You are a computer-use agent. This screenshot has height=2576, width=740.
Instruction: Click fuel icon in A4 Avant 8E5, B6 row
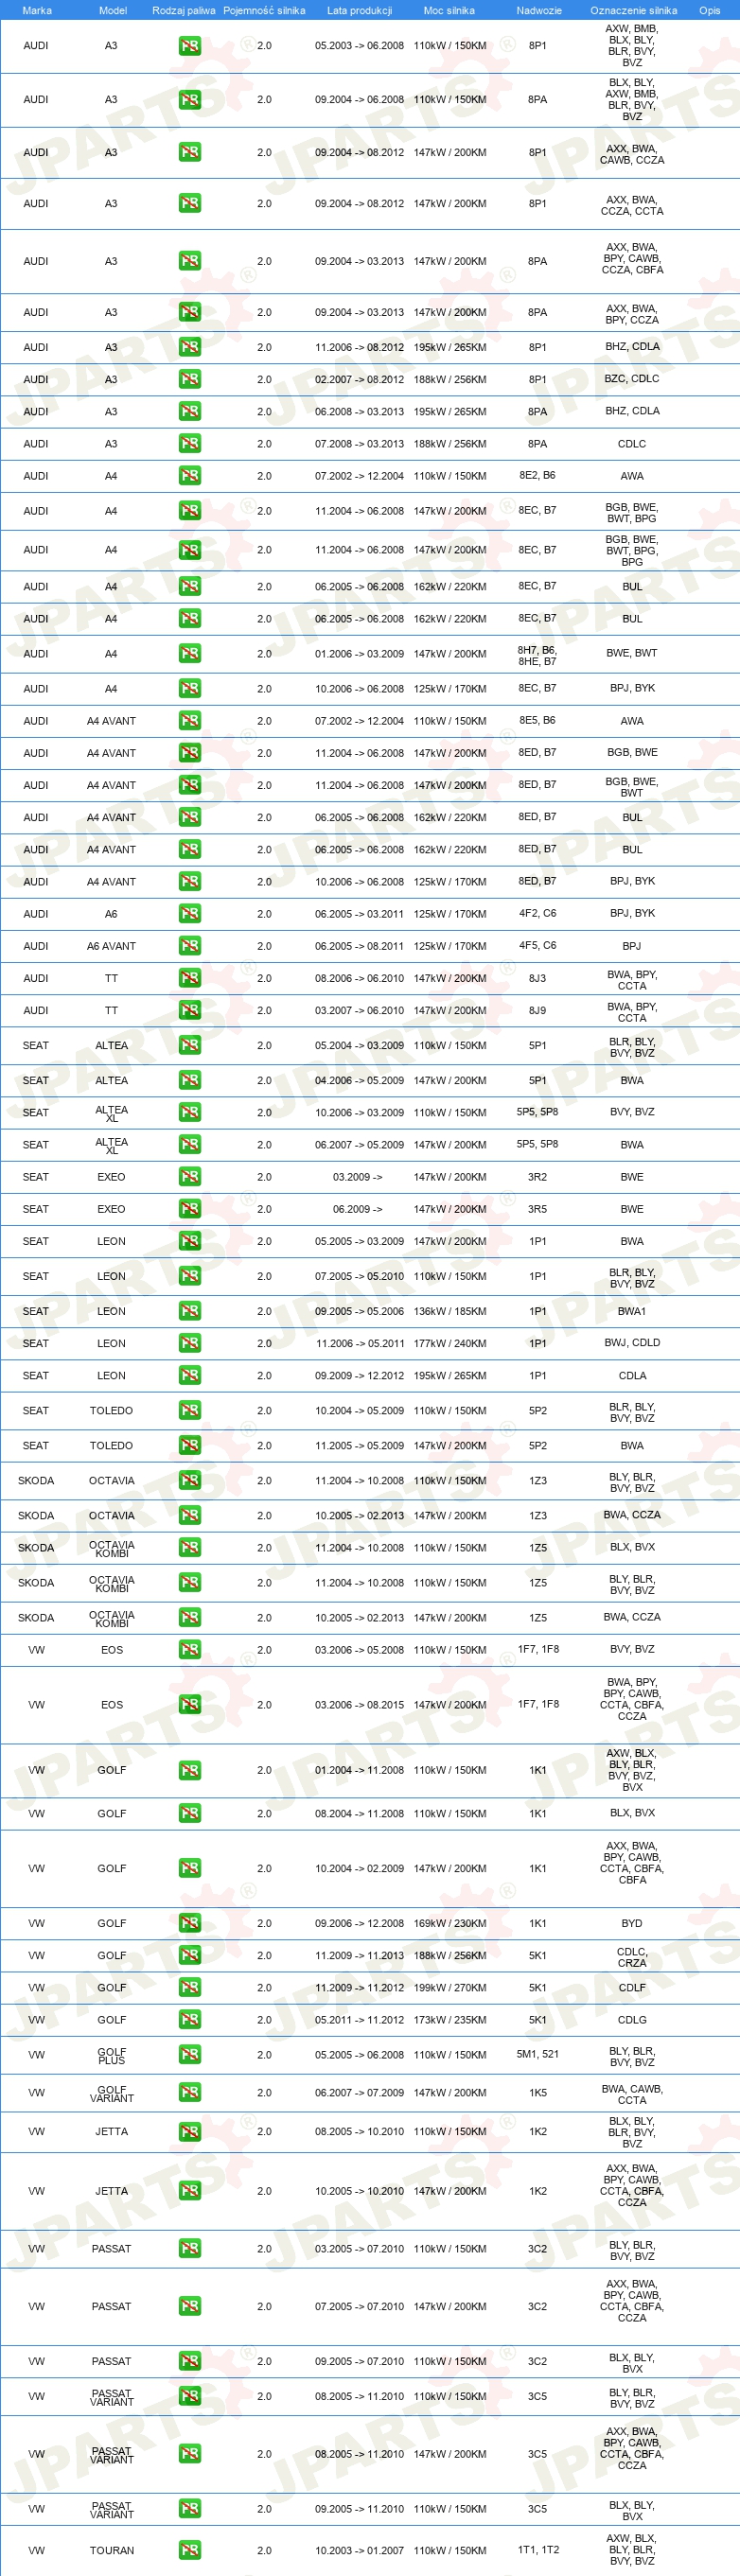point(189,720)
